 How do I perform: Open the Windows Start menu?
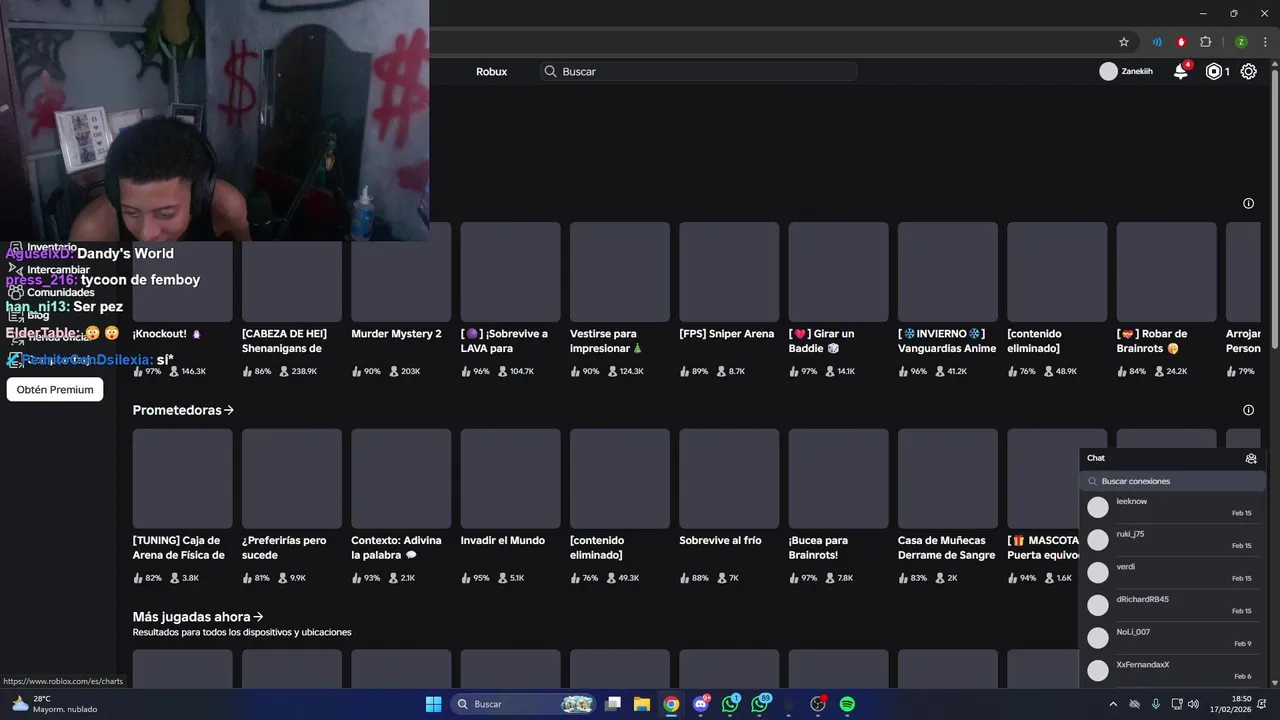[x=433, y=704]
